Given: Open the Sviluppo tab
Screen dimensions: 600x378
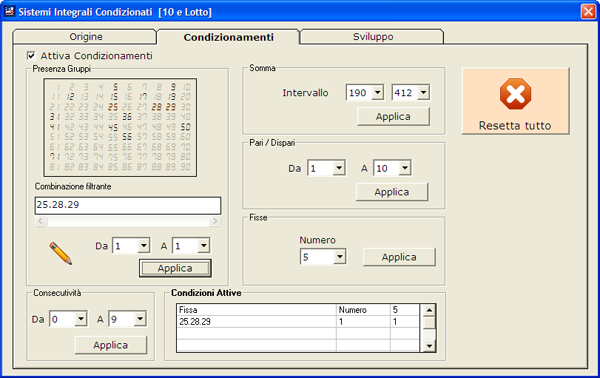Looking at the screenshot, I should coord(372,37).
